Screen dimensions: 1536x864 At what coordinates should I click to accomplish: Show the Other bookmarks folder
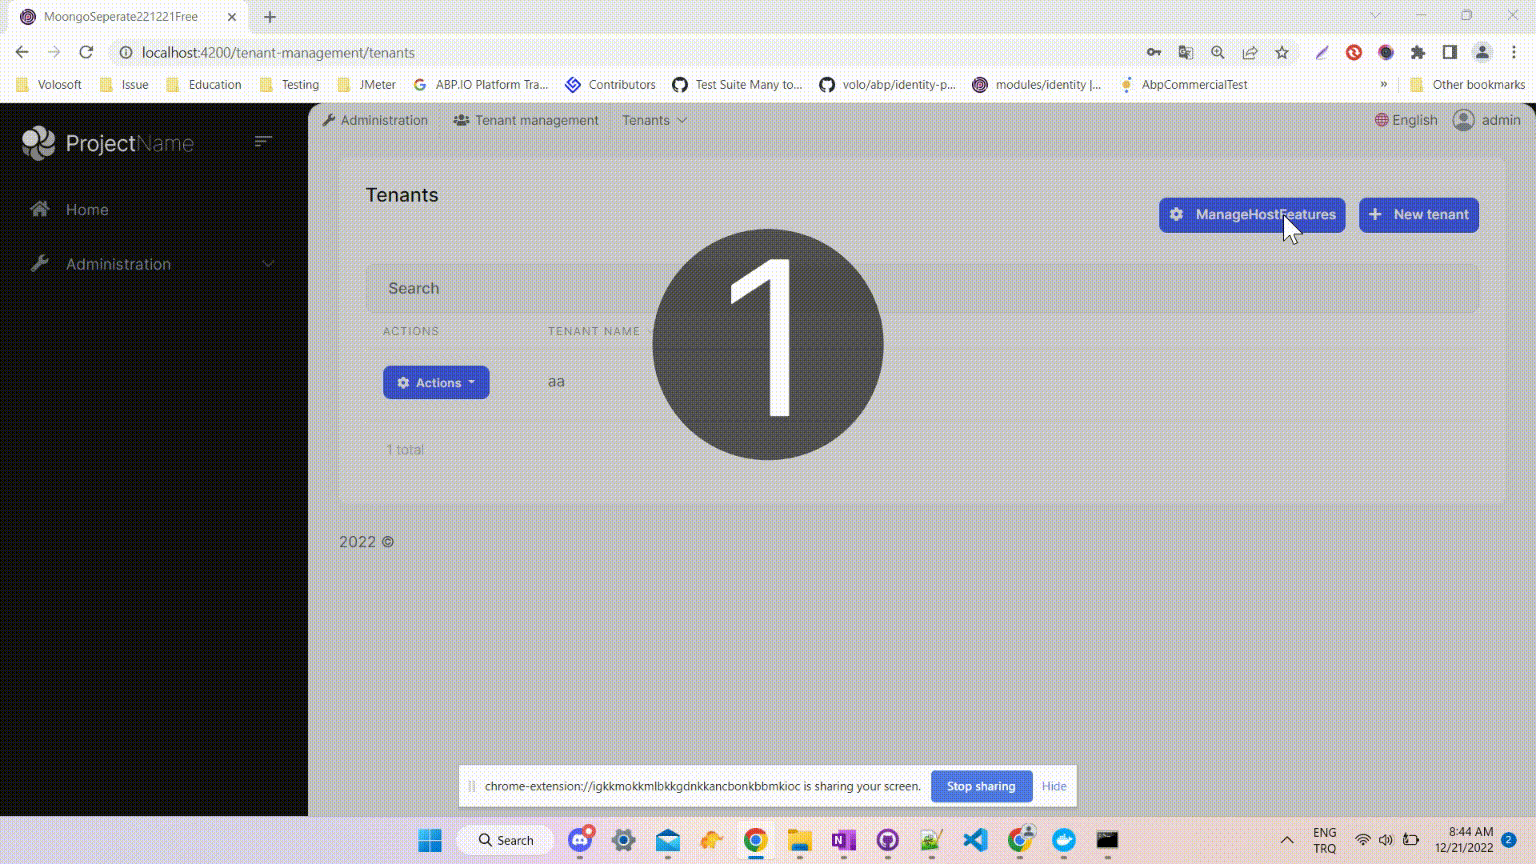click(x=1467, y=85)
